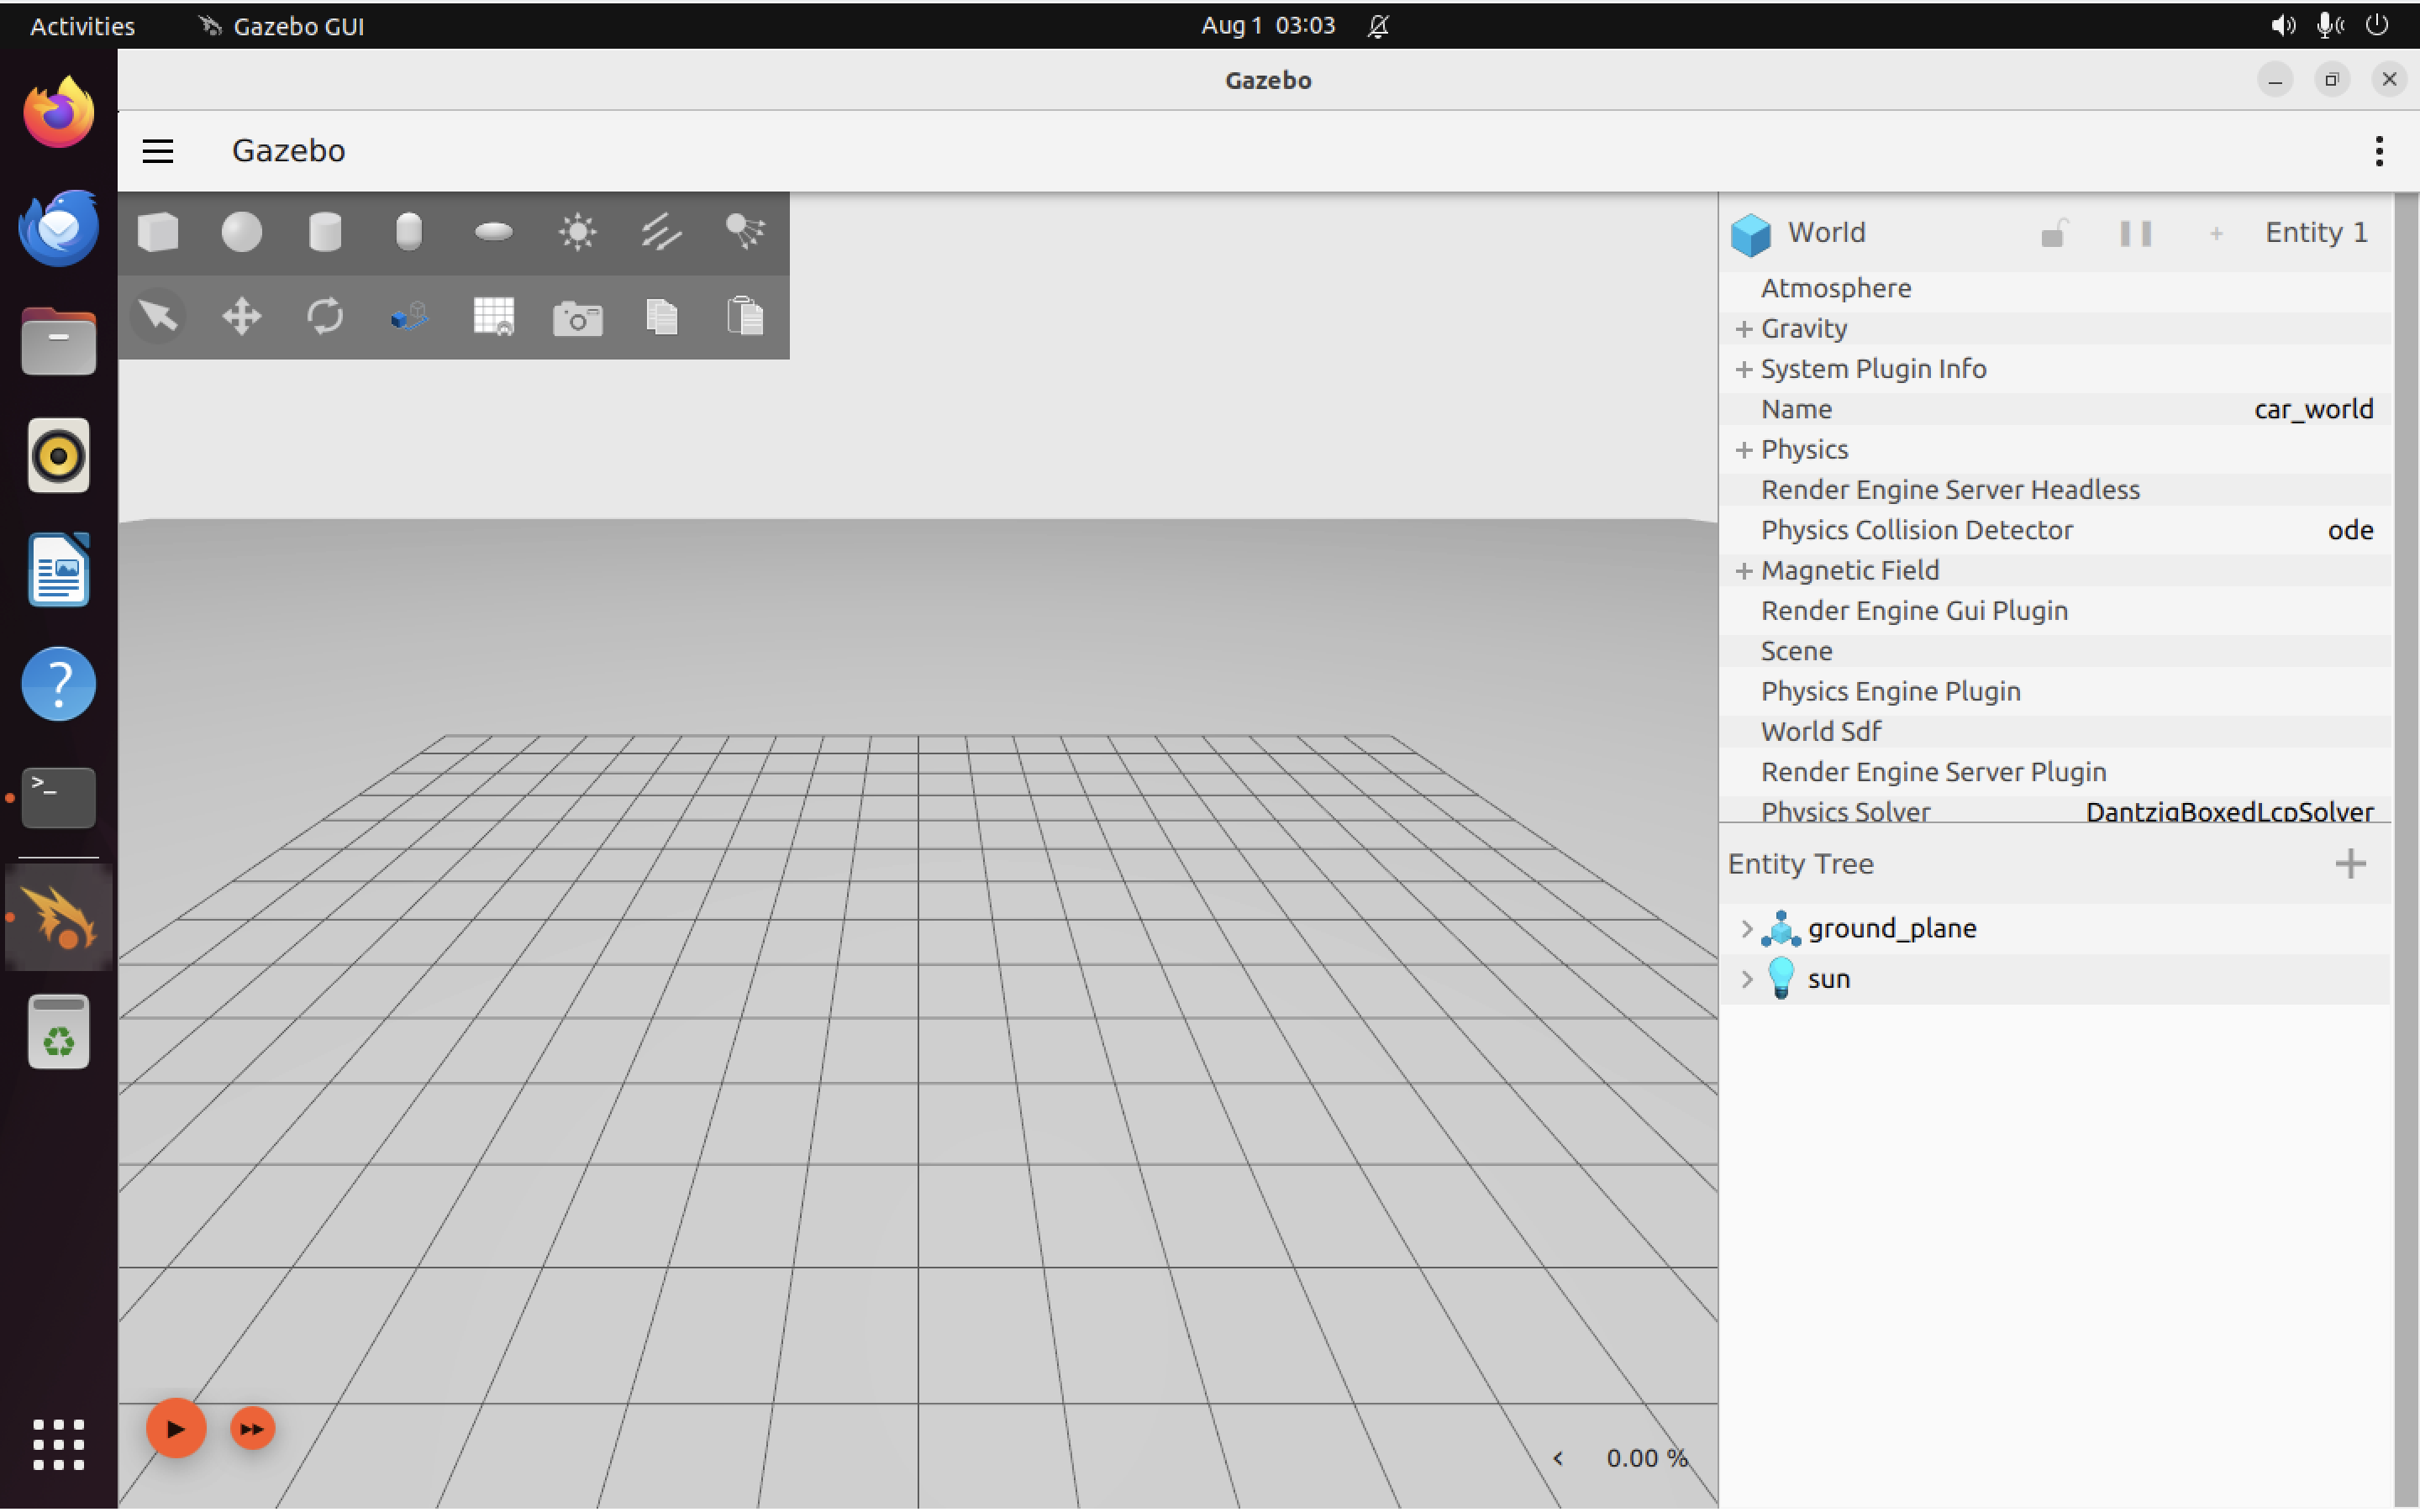Expand the Gravity property

pos(1744,329)
